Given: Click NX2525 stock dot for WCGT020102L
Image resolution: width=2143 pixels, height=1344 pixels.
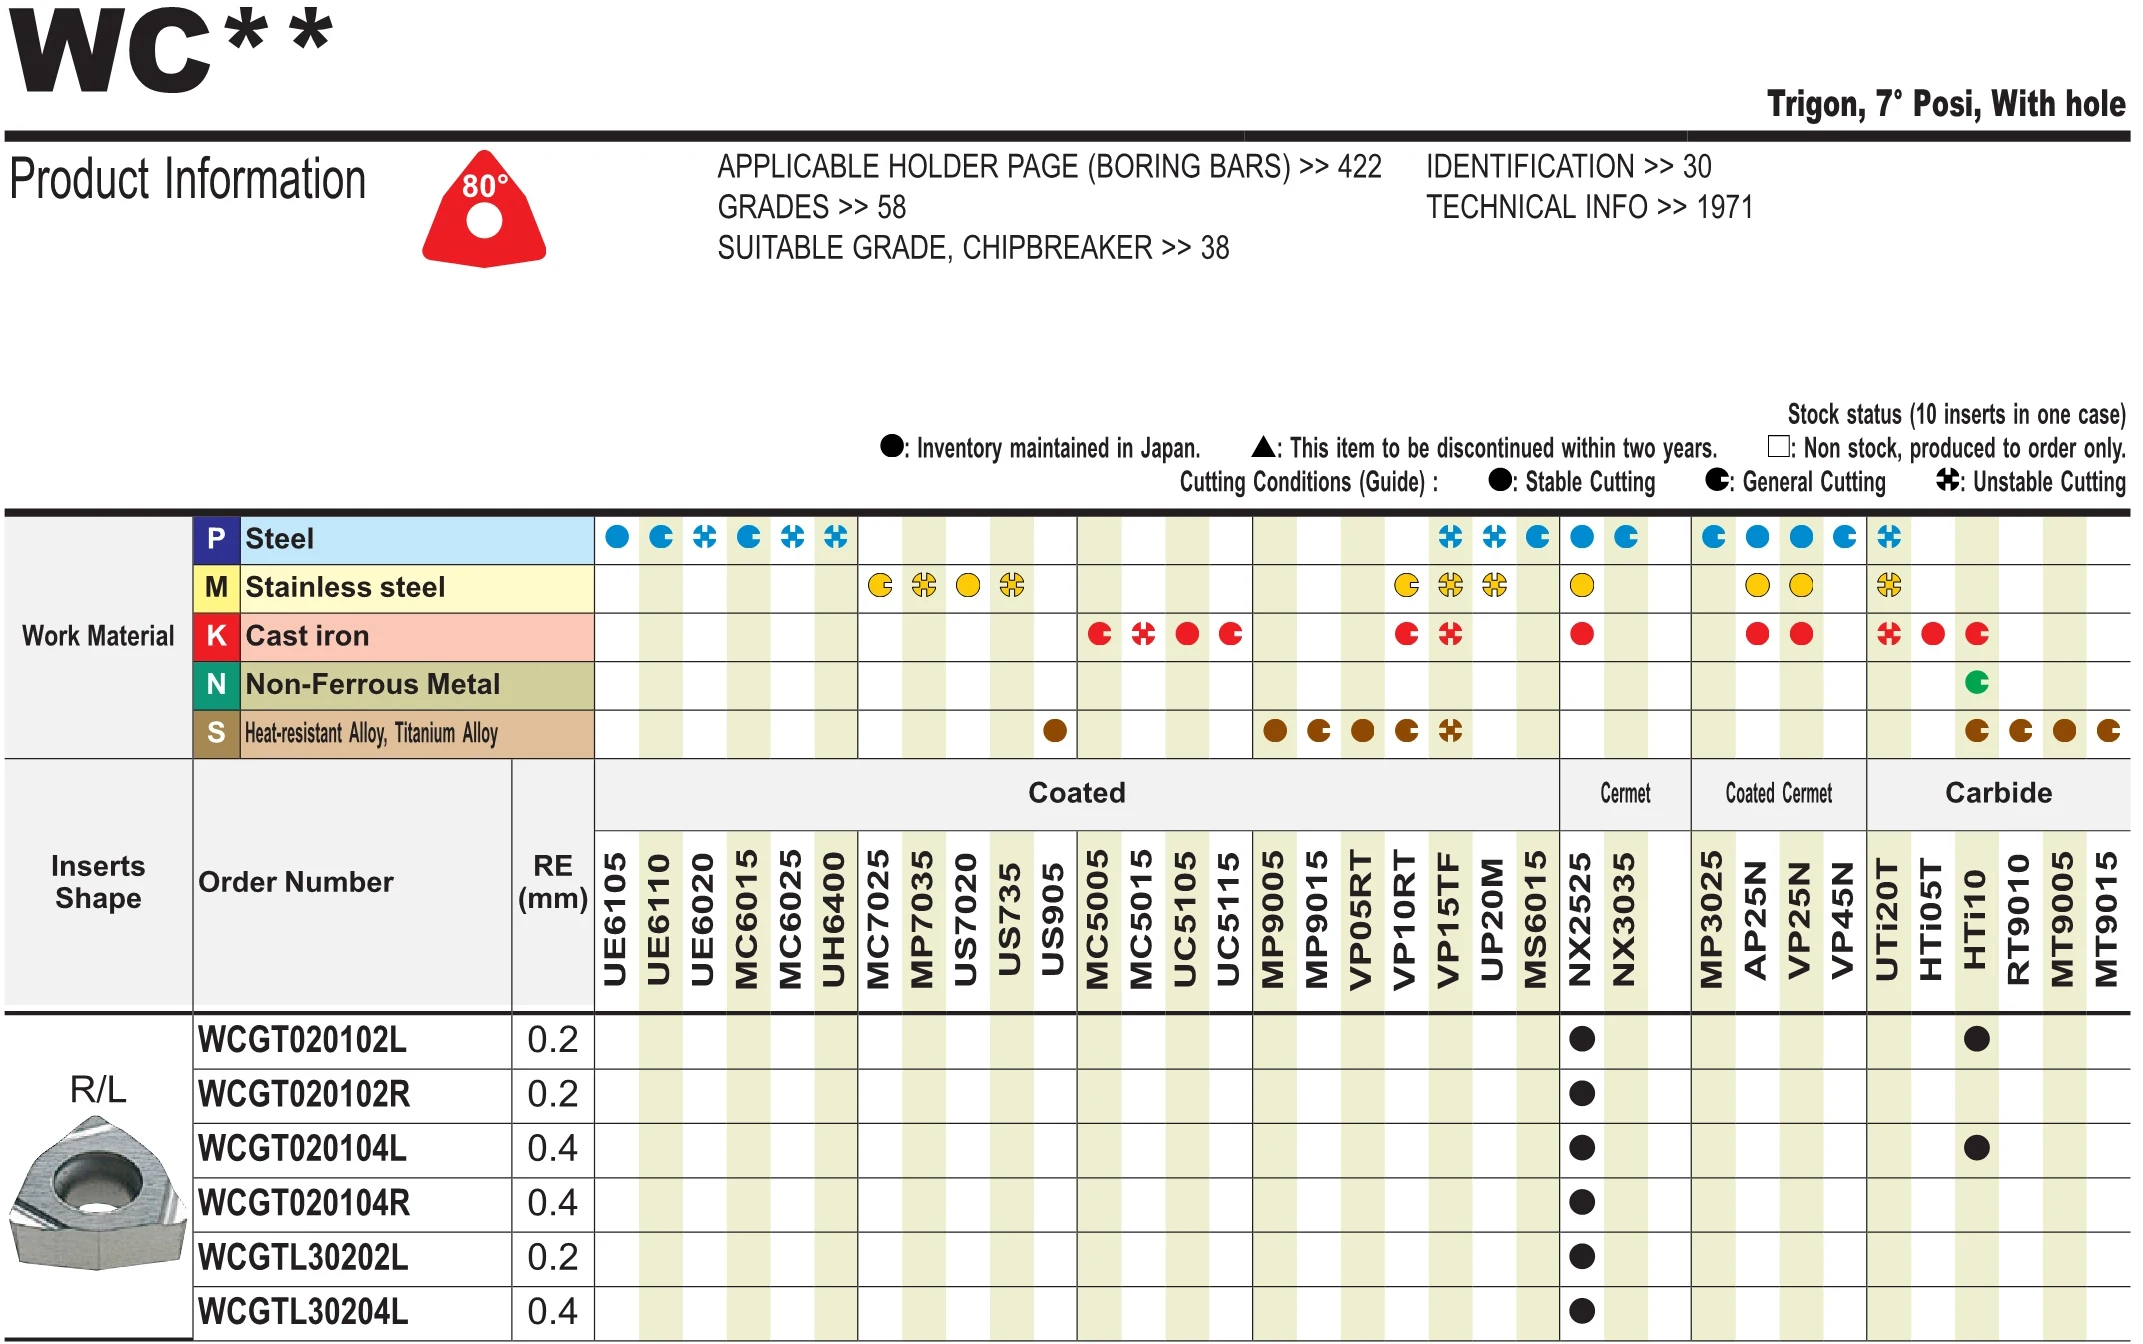Looking at the screenshot, I should pyautogui.click(x=1581, y=1039).
